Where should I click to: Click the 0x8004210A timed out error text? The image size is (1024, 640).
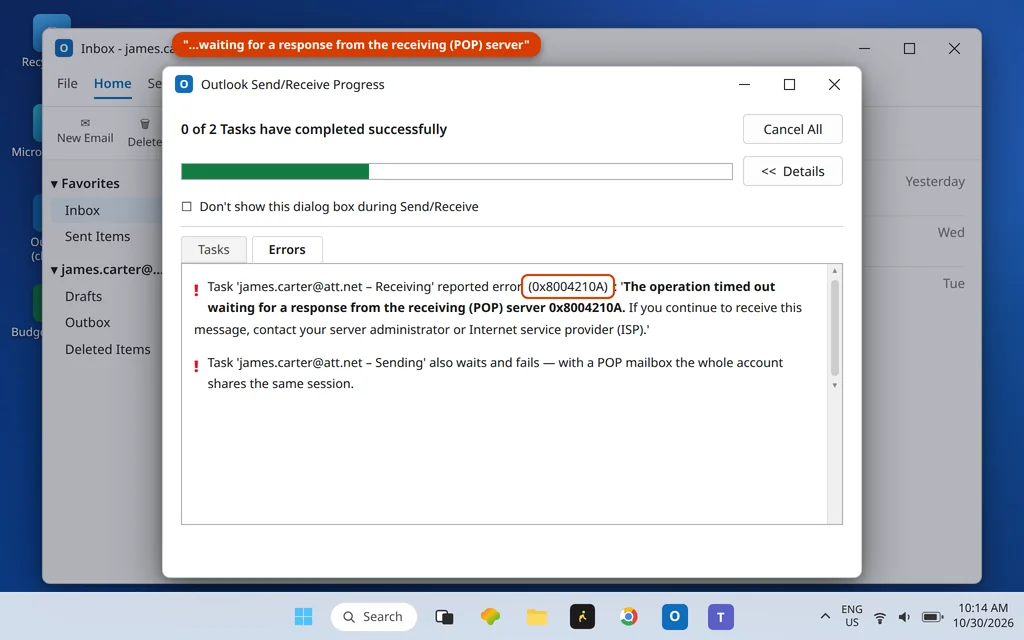coord(498,308)
